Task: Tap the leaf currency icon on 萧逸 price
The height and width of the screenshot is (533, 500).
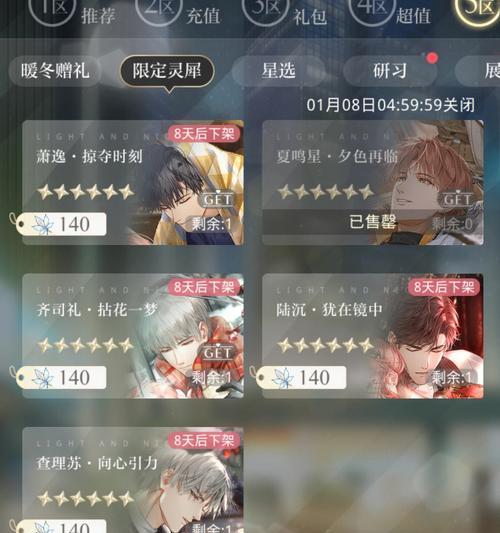Action: pos(43,224)
